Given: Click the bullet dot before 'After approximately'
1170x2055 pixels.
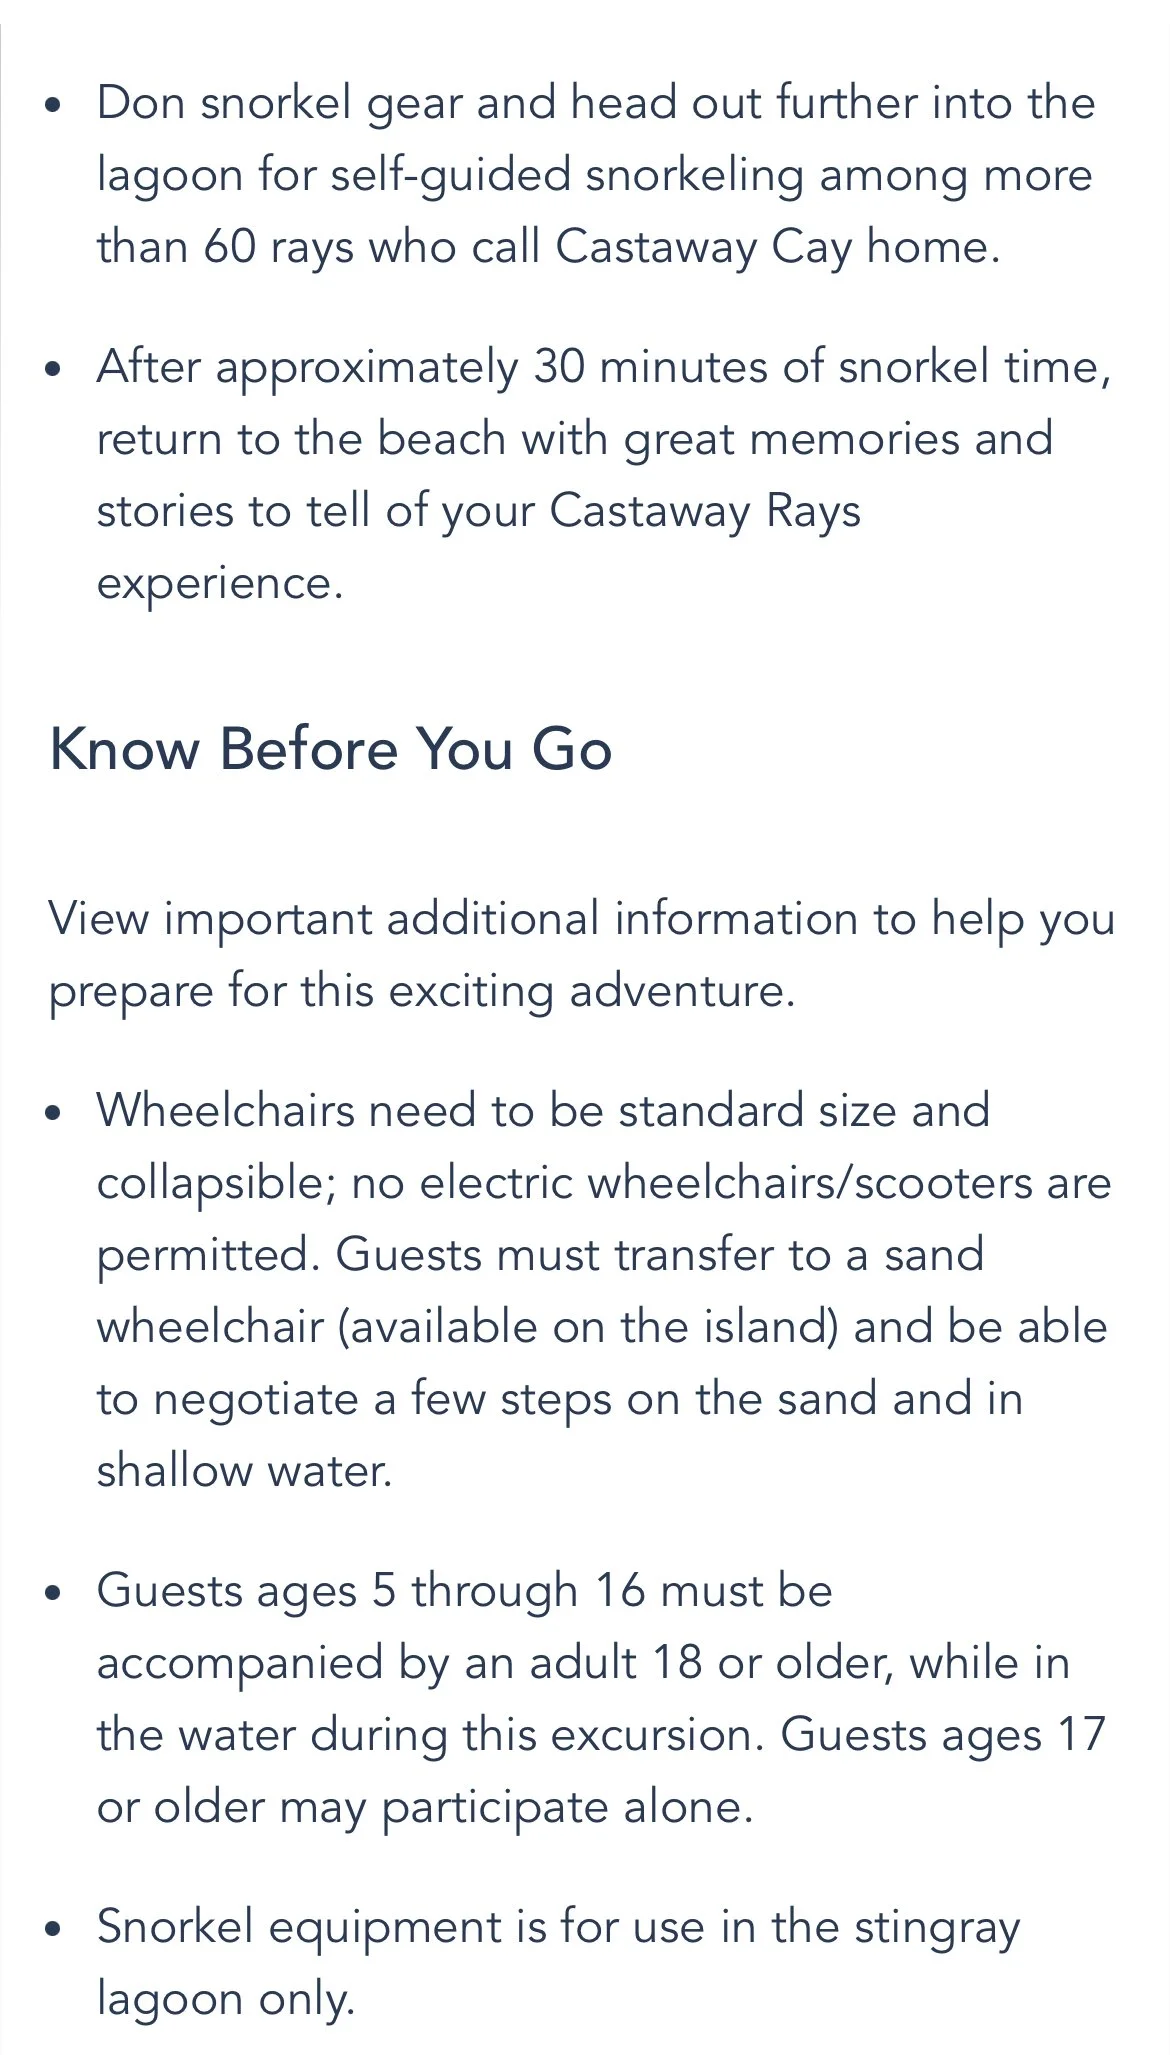Looking at the screenshot, I should coord(55,368).
